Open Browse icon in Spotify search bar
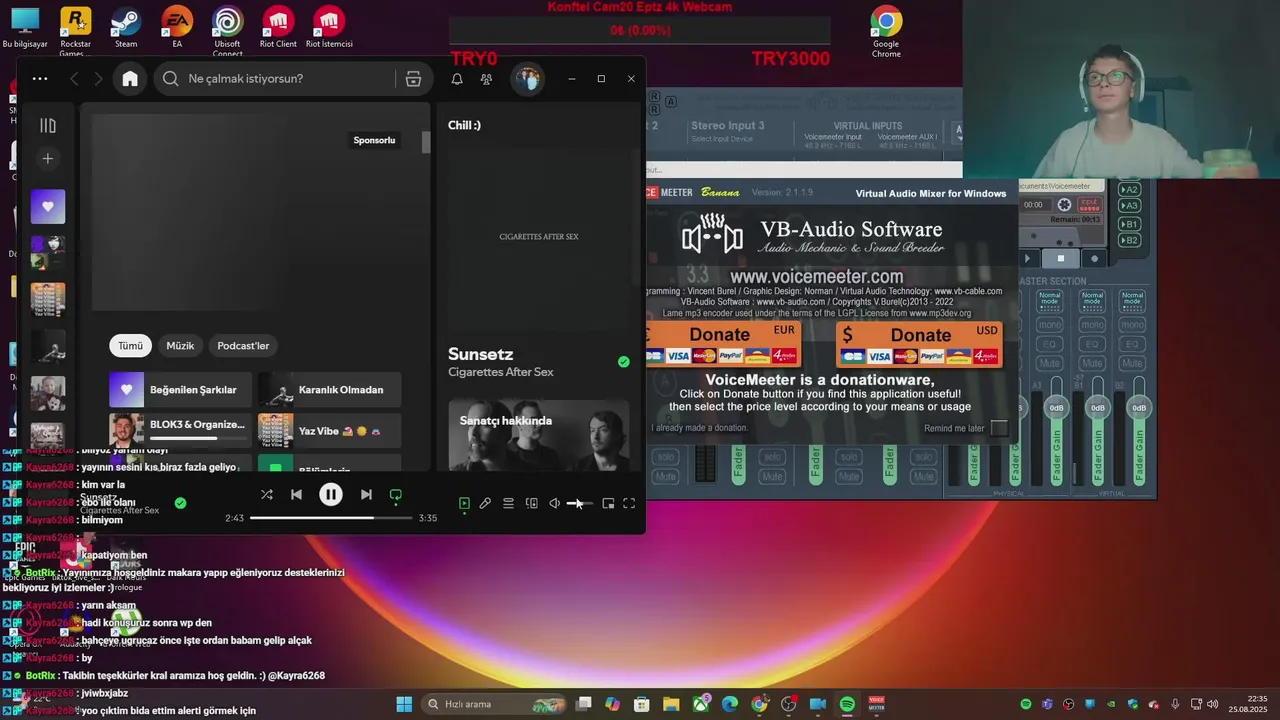Viewport: 1280px width, 720px height. click(413, 79)
